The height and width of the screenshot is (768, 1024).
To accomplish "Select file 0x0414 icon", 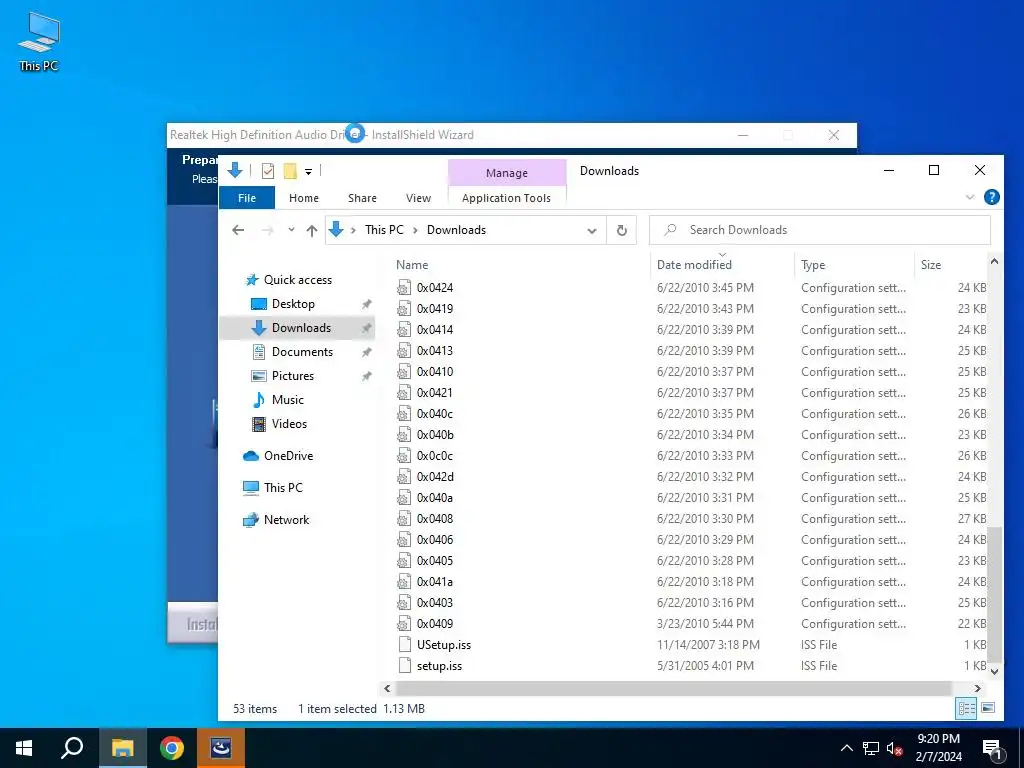I will 404,330.
